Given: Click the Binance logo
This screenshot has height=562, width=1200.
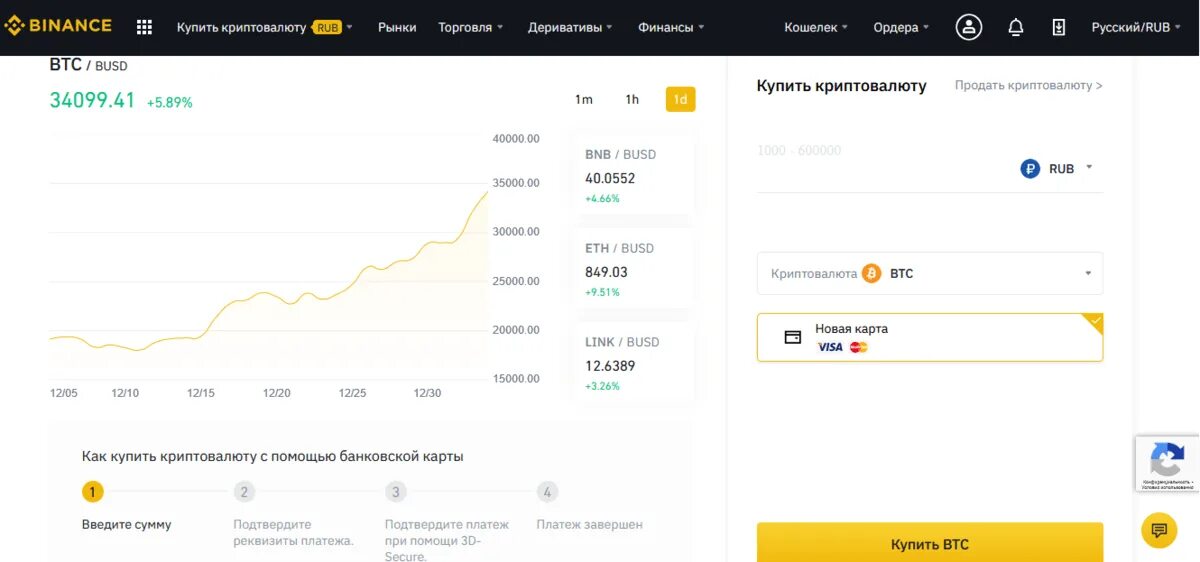Looking at the screenshot, I should 58,26.
